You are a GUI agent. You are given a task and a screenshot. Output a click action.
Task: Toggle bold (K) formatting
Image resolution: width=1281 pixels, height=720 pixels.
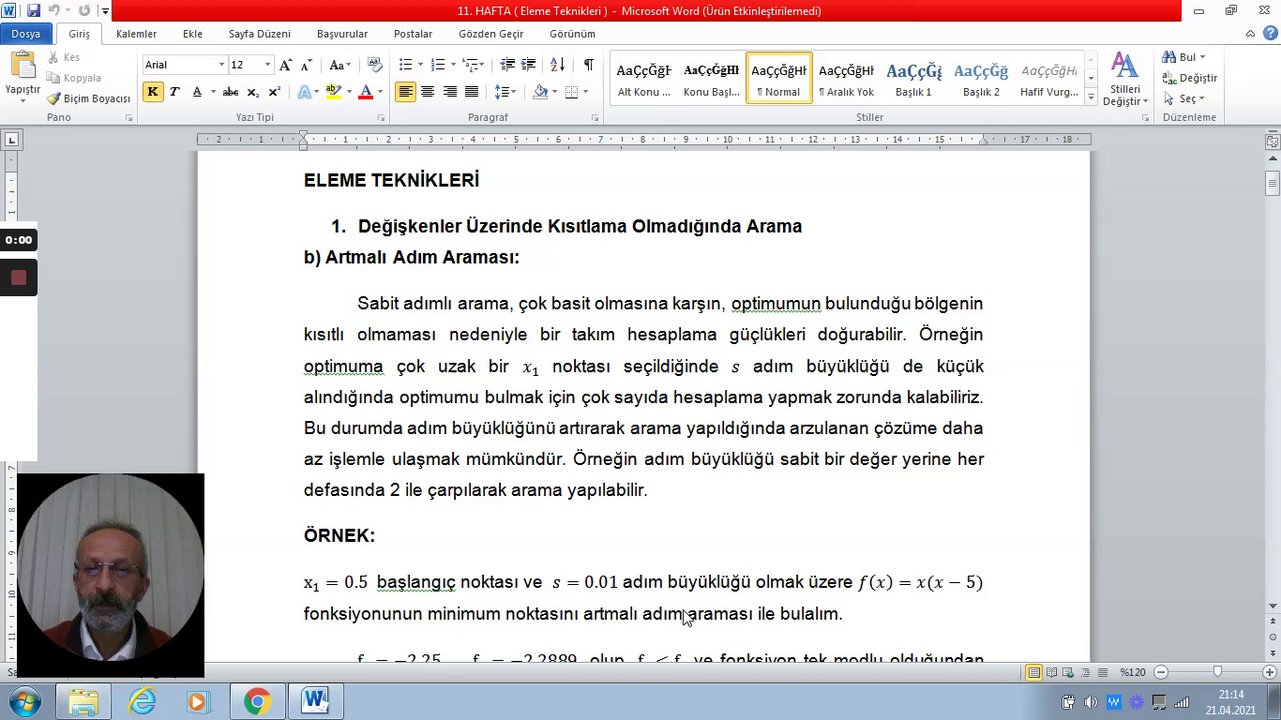coord(152,92)
